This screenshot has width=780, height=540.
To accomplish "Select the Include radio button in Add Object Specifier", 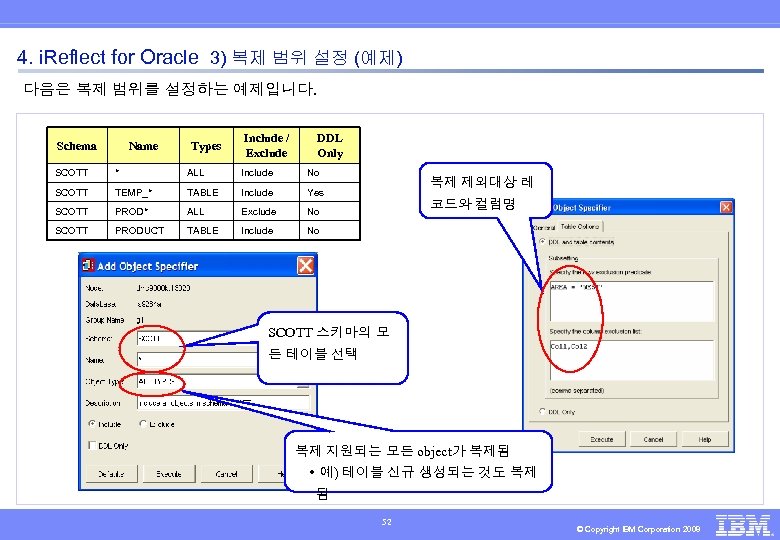I will pyautogui.click(x=92, y=424).
